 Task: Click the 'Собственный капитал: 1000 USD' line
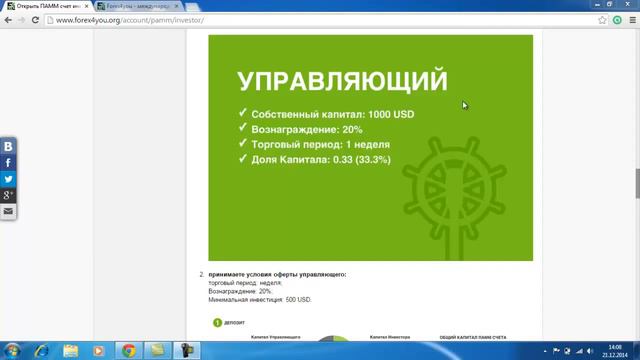point(333,114)
